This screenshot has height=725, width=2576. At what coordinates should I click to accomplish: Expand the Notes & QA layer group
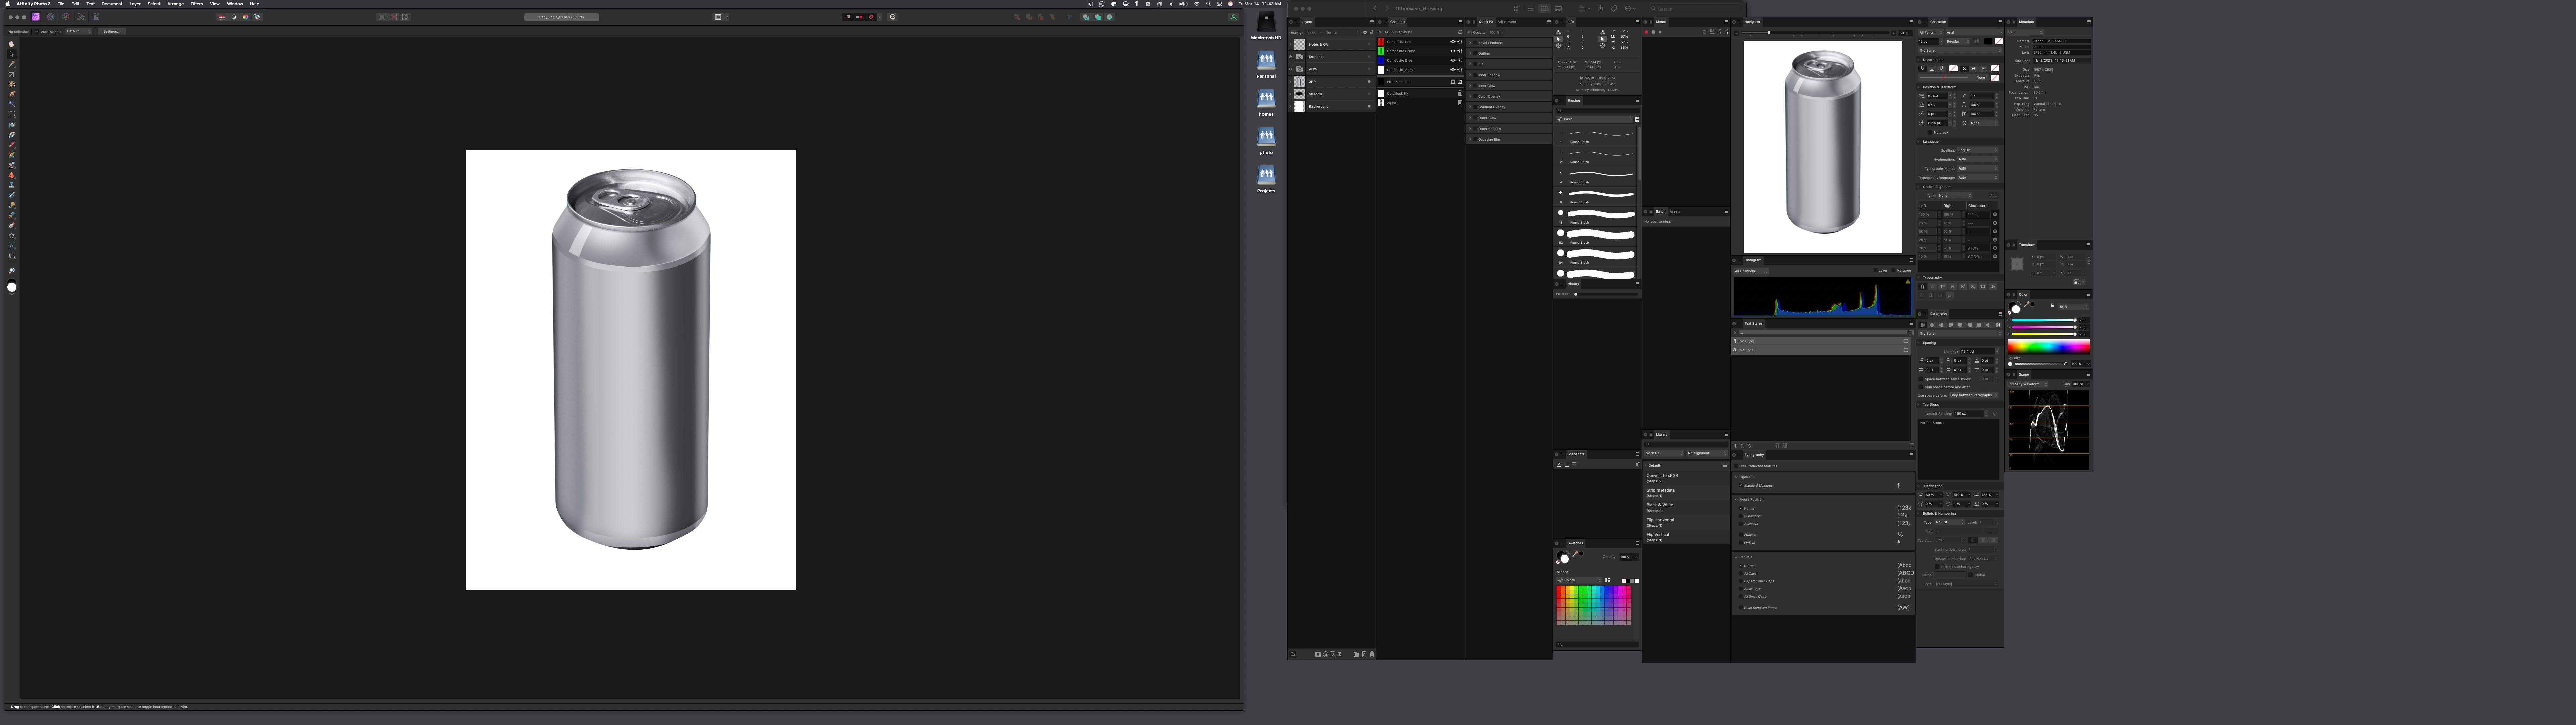(1290, 44)
